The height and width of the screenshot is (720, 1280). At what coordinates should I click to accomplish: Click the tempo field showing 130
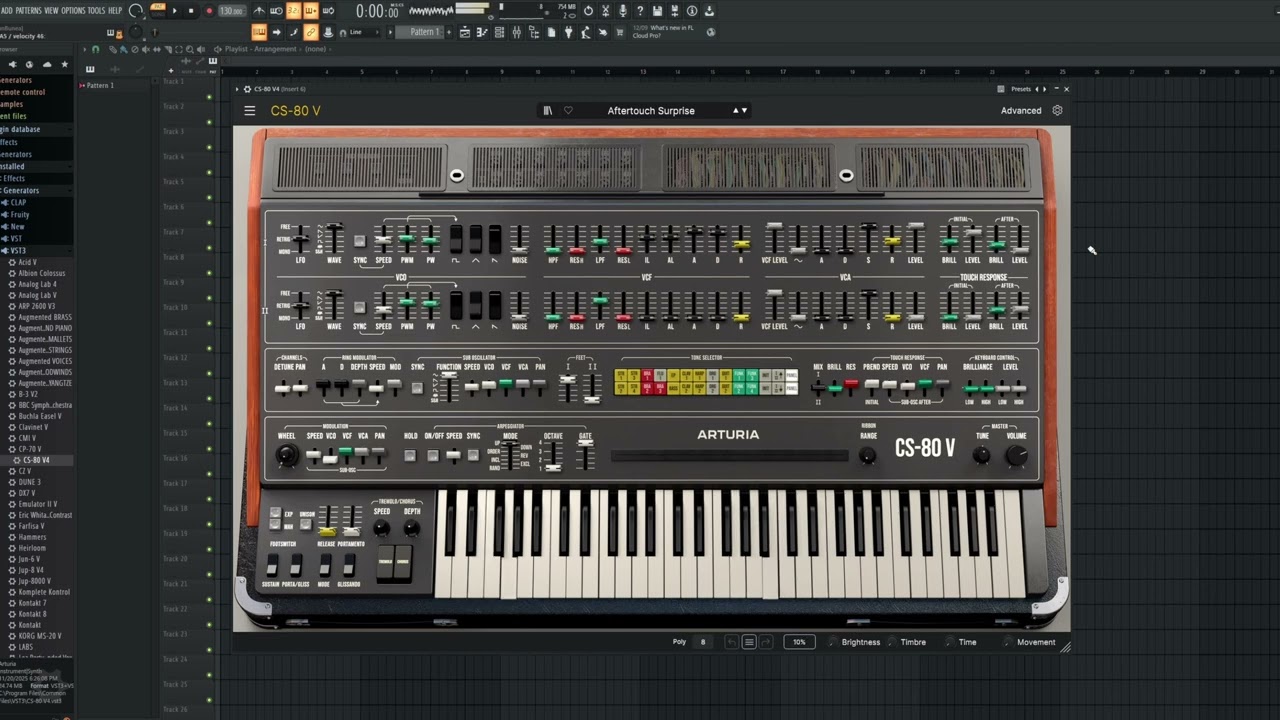tap(232, 11)
